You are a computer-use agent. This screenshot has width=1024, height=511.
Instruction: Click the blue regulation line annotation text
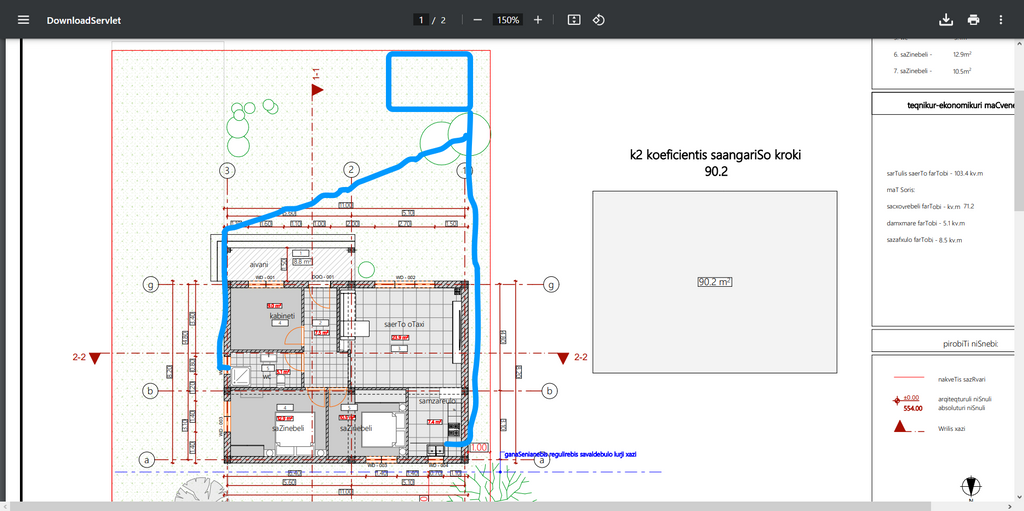[570, 453]
